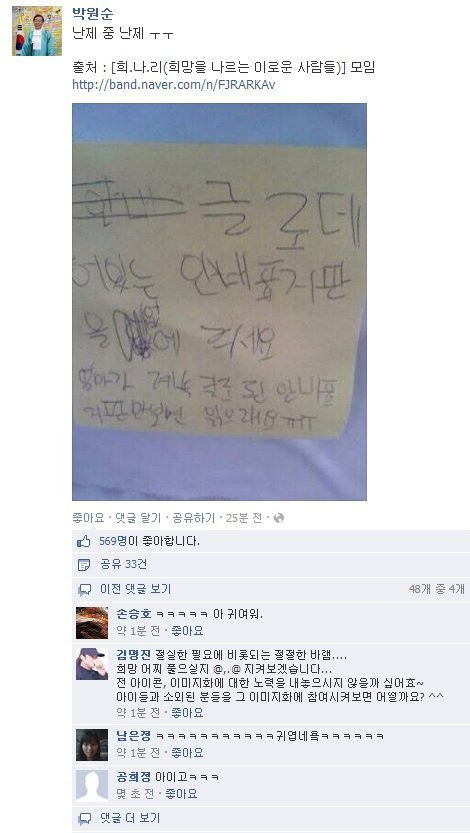
Task: Open 공희정's default silhouette avatar
Action: tap(92, 785)
